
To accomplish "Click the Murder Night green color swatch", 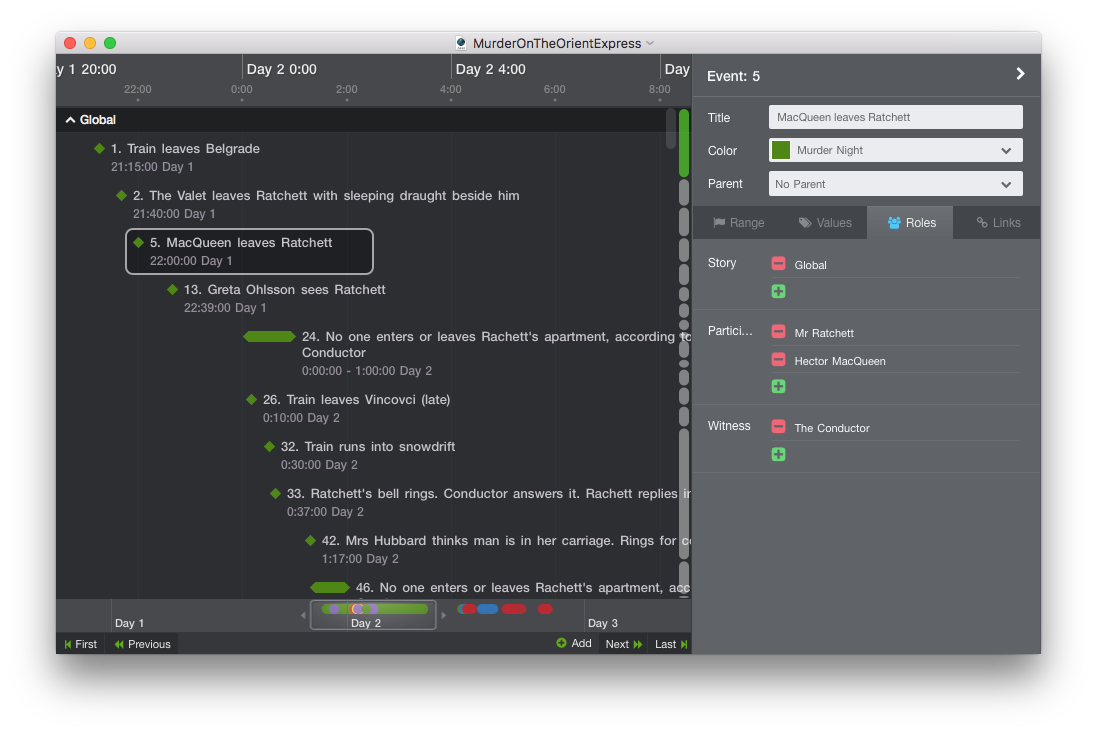I will point(781,150).
